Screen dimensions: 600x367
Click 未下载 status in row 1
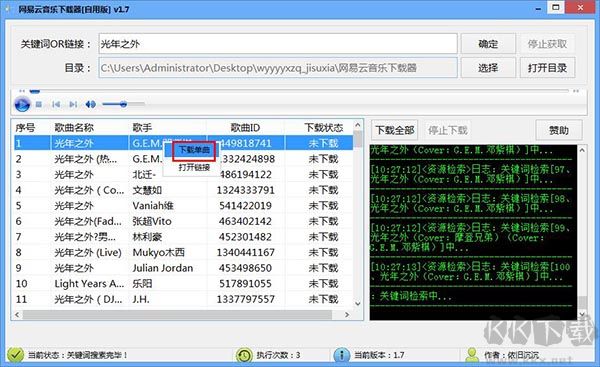[323, 144]
